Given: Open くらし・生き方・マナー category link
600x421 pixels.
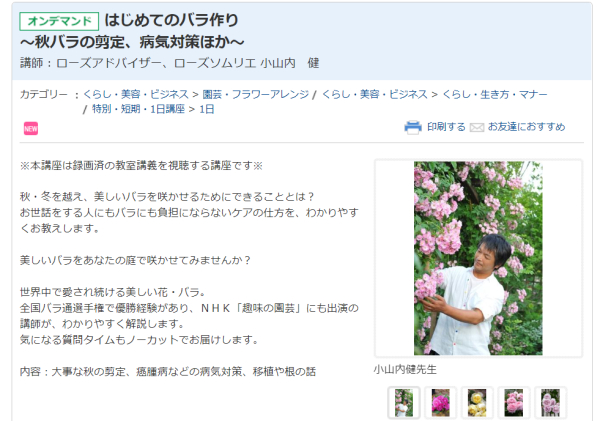Looking at the screenshot, I should [x=495, y=94].
